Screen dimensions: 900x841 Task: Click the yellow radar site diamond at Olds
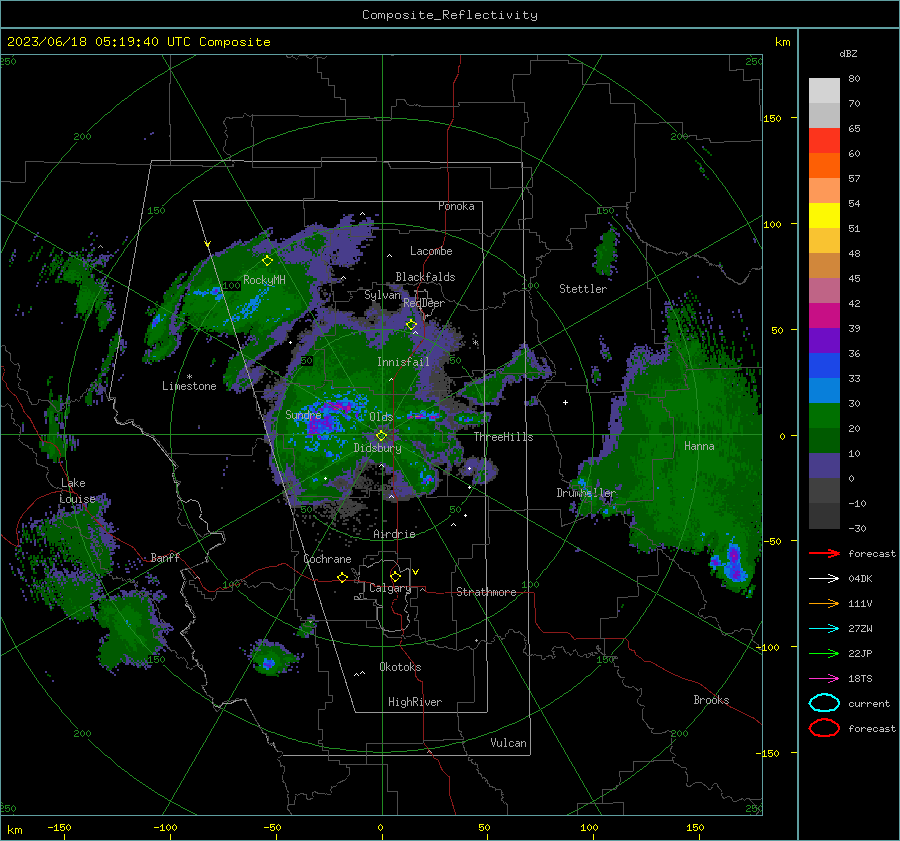coord(381,436)
